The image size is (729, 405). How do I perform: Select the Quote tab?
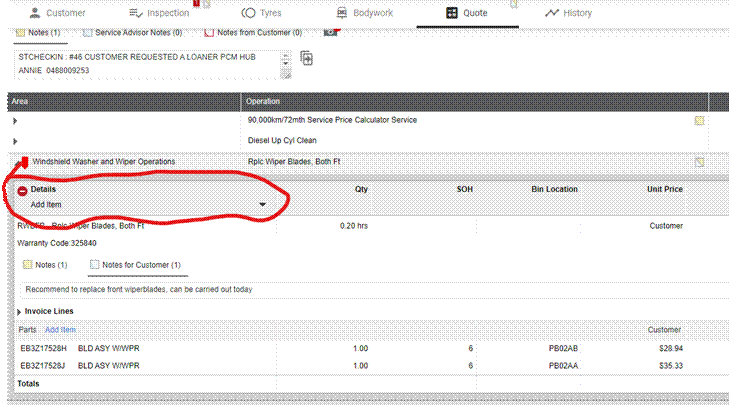pyautogui.click(x=467, y=13)
